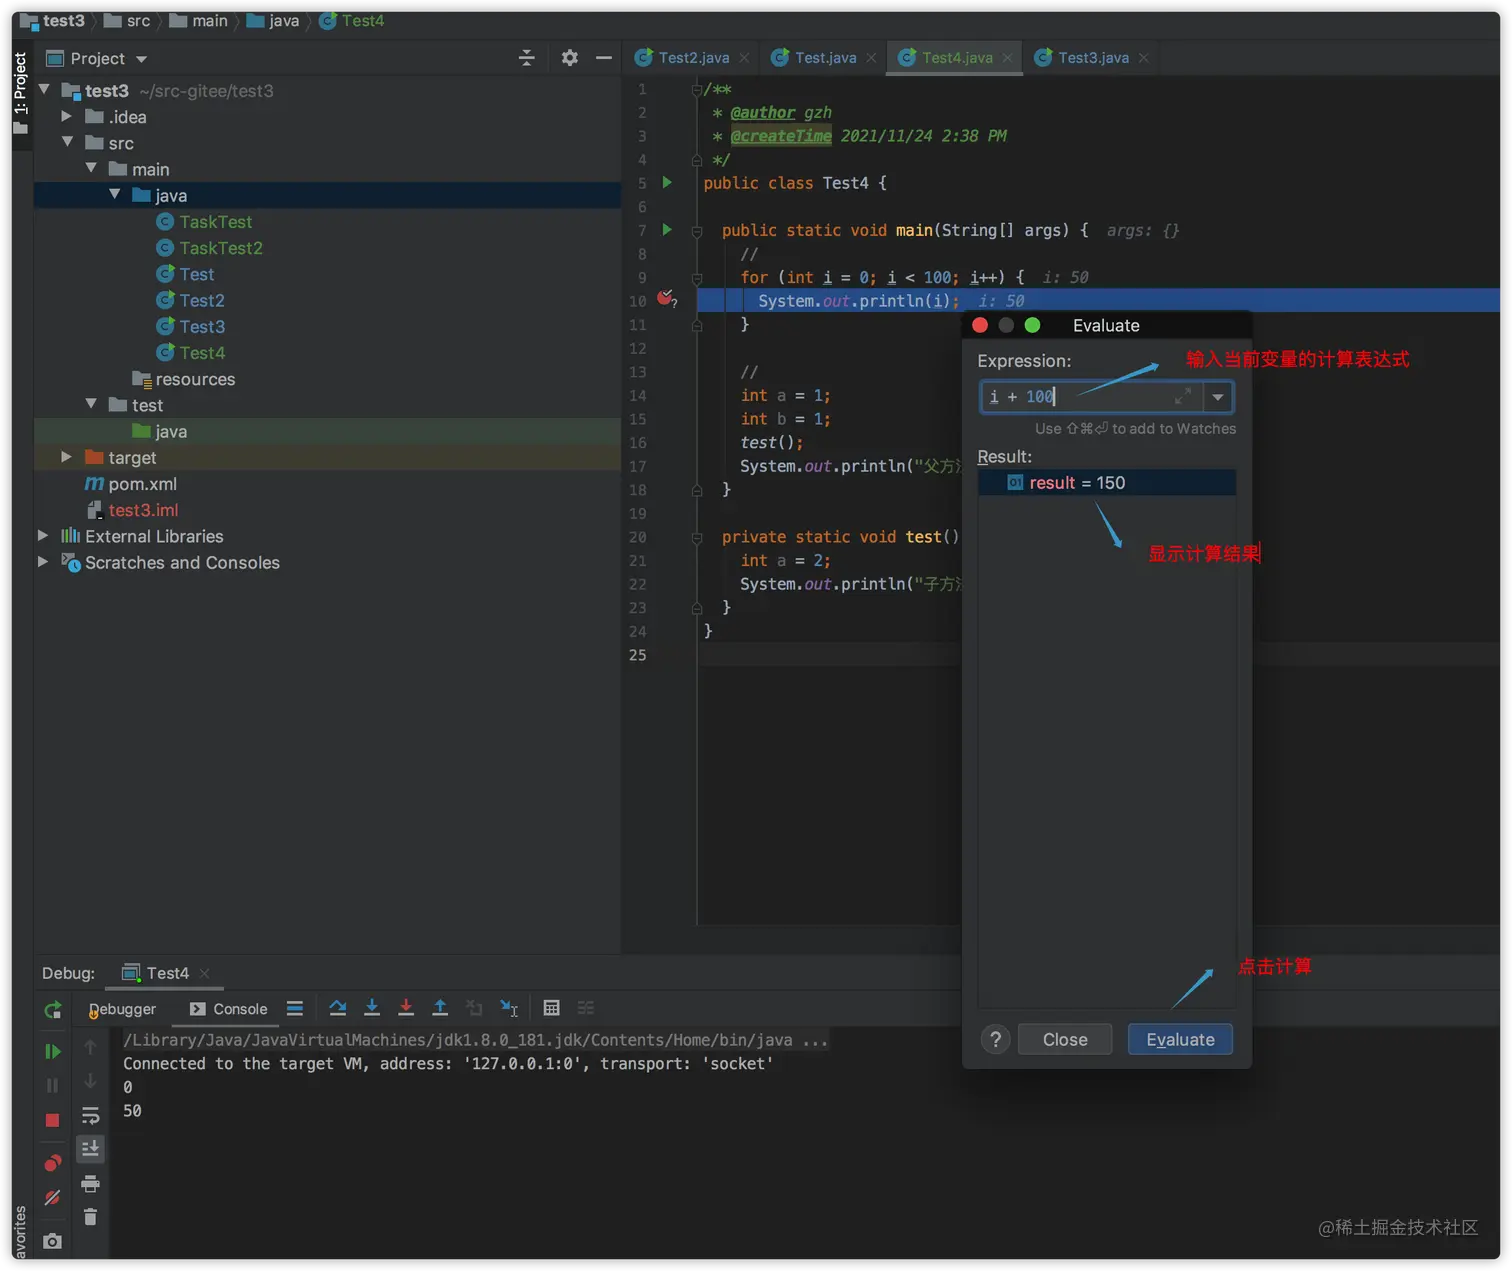Viewport: 1512px width, 1271px height.
Task: Select the resources folder
Action: 195,379
